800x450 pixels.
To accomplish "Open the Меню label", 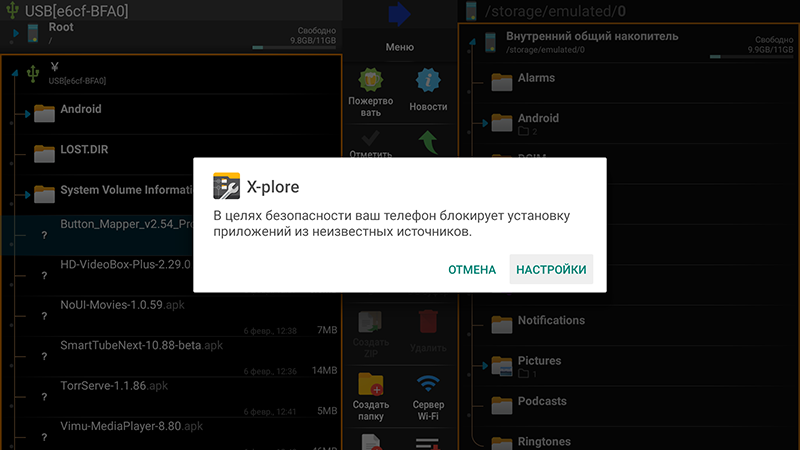I will click(399, 47).
